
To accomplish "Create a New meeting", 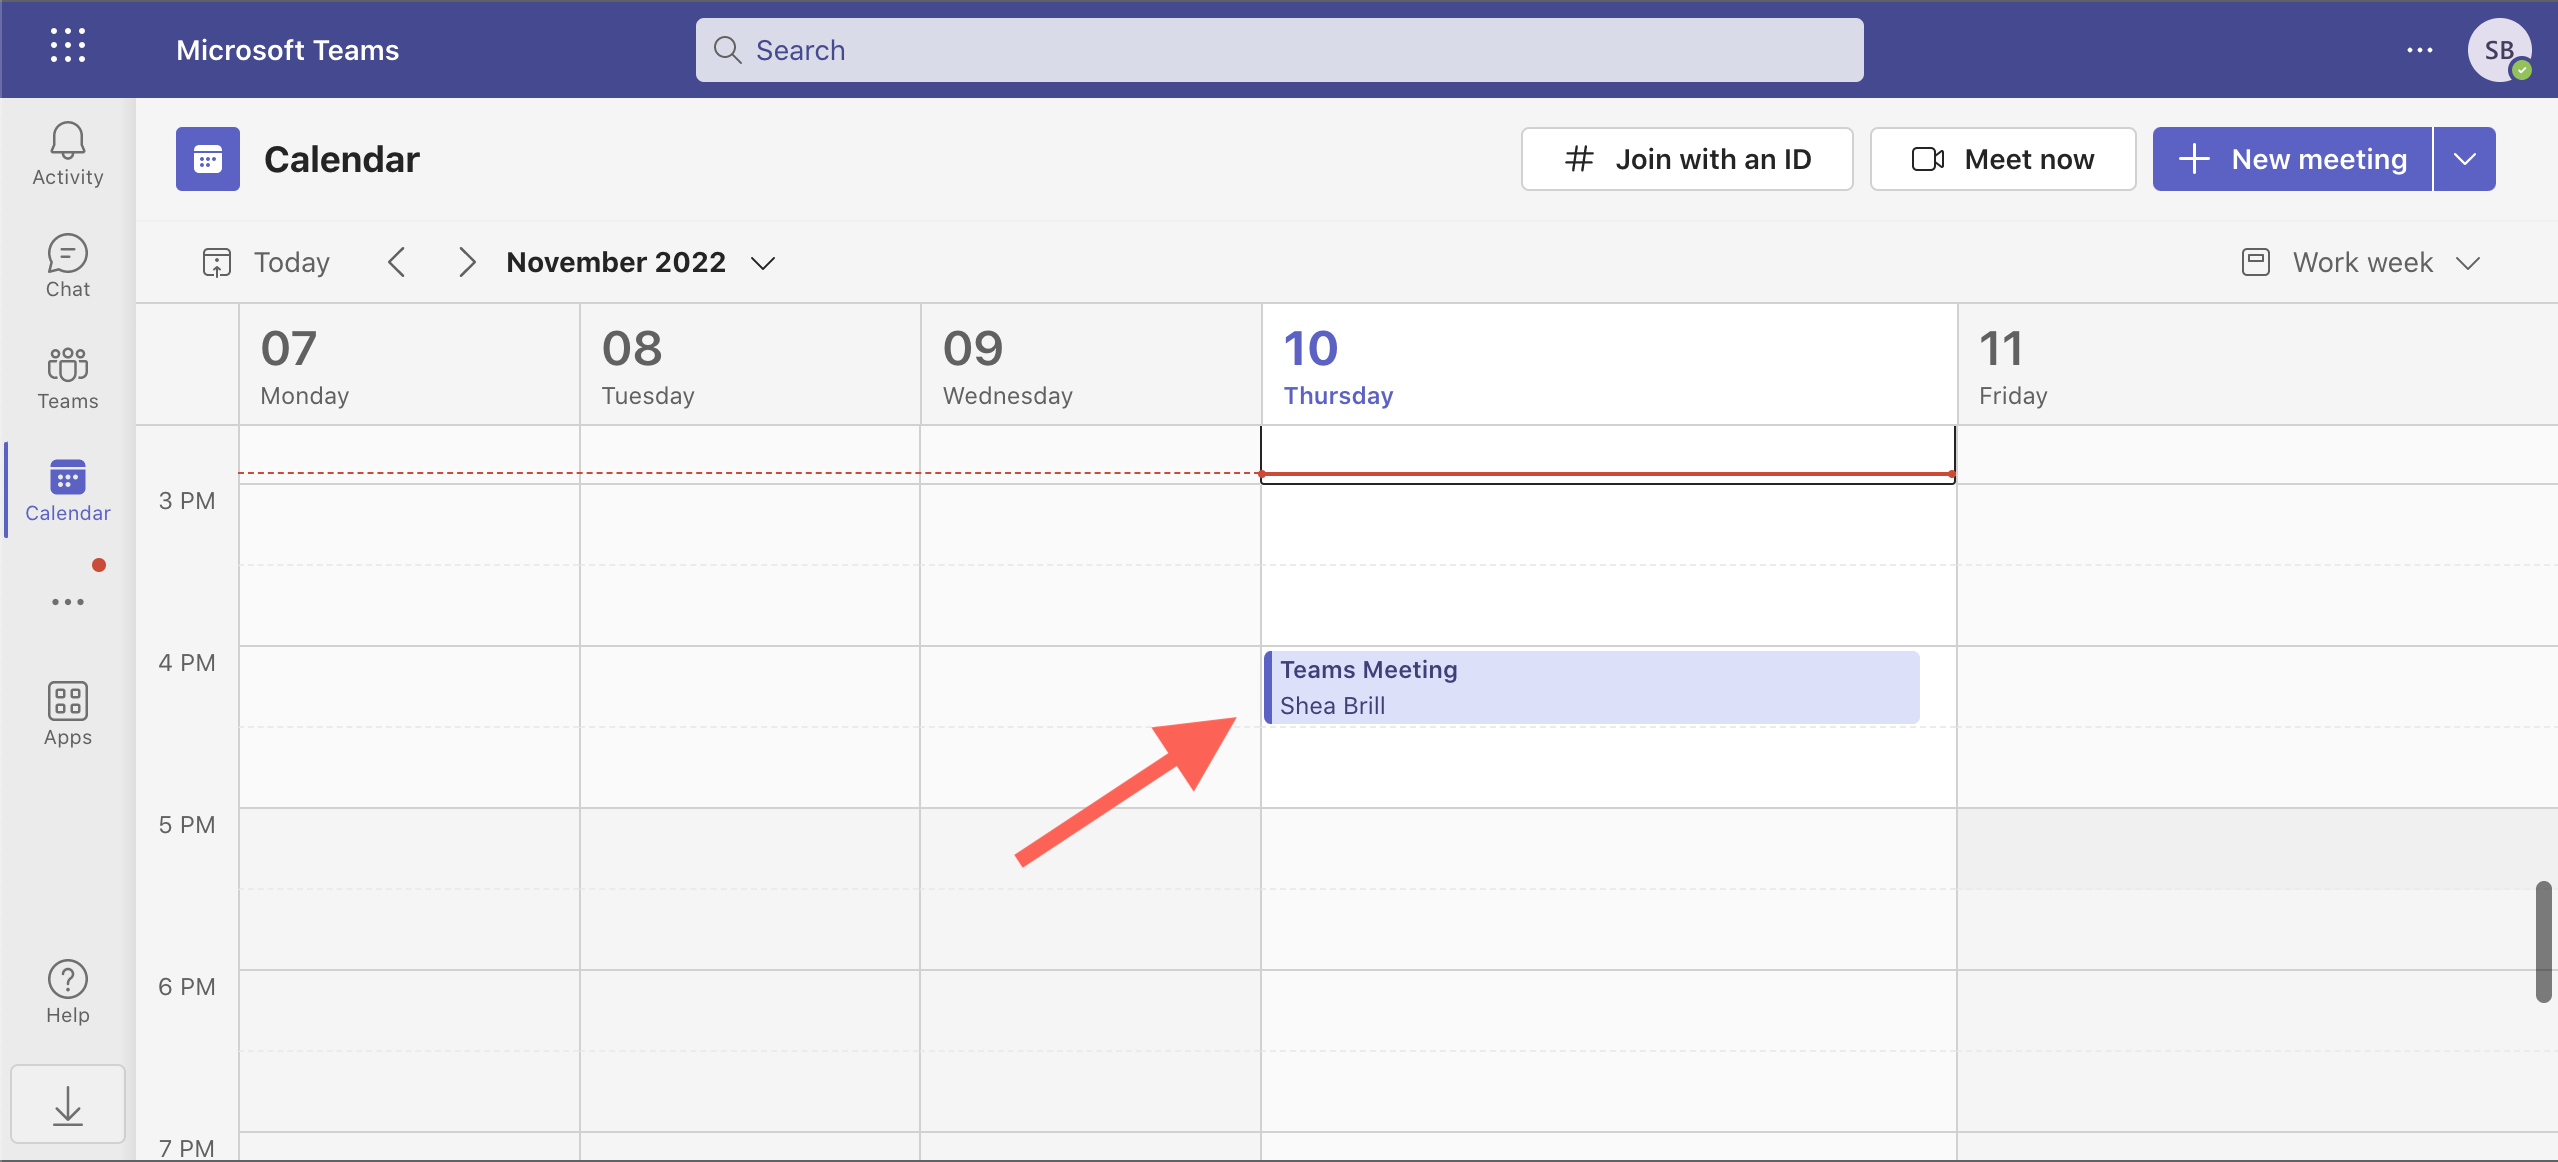I will (2292, 159).
